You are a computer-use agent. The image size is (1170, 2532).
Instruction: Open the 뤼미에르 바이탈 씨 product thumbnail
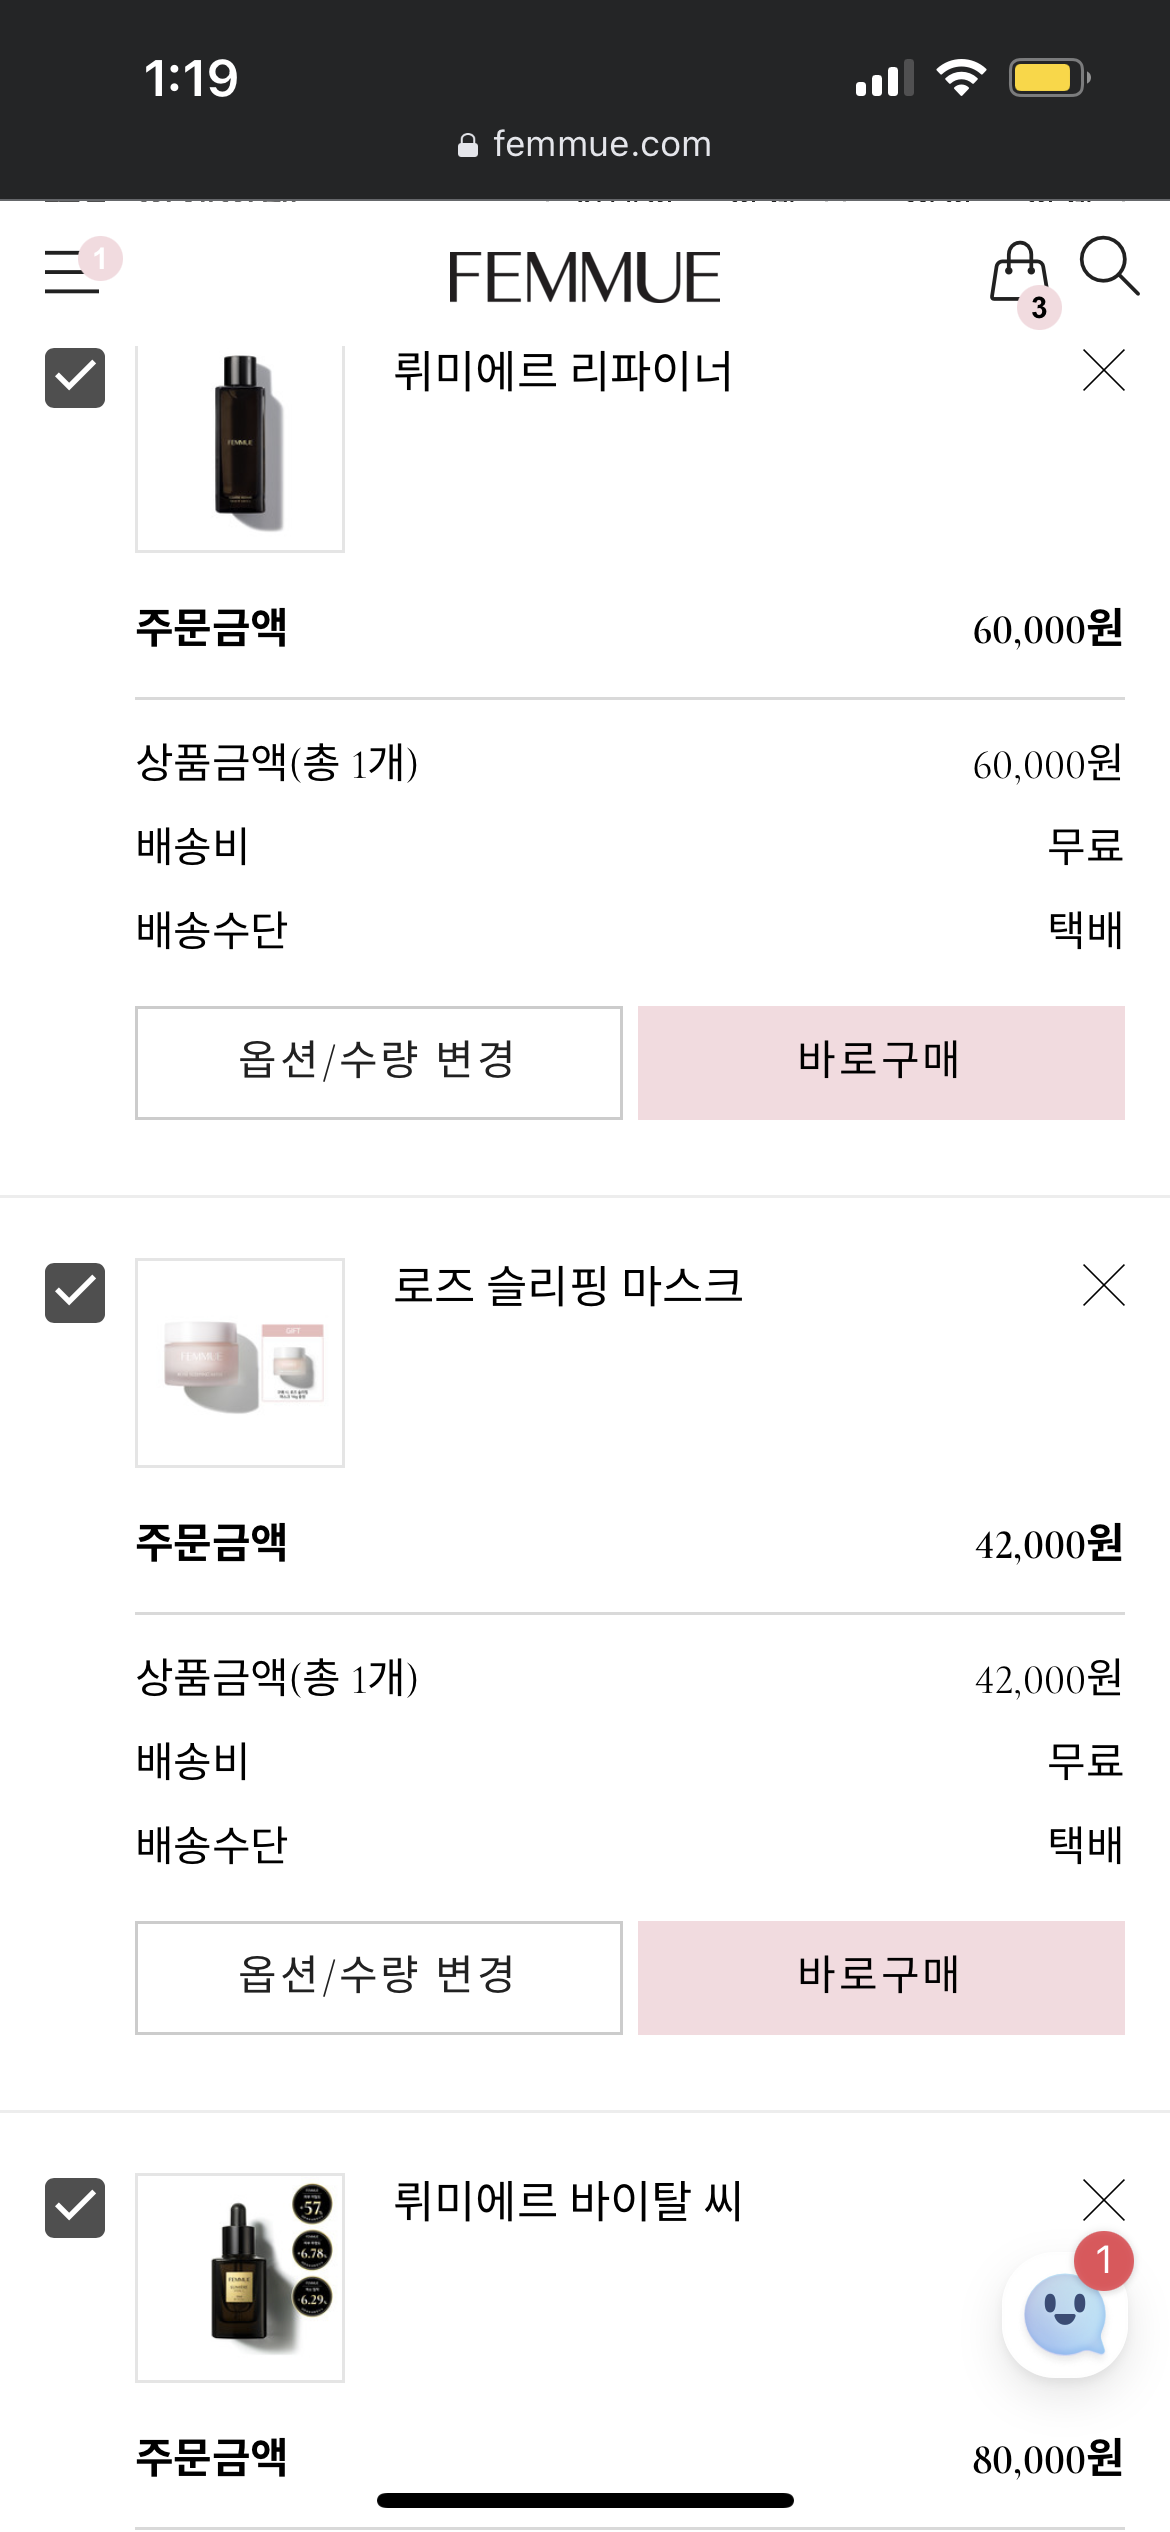(240, 2277)
